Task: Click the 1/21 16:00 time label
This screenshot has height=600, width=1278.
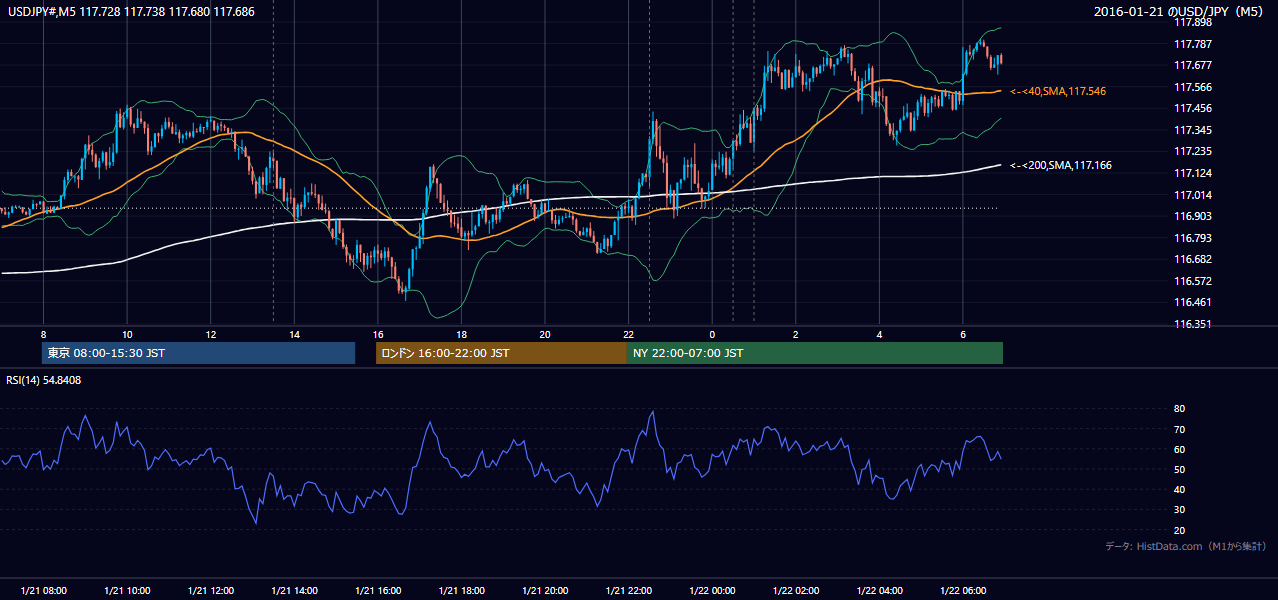Action: pyautogui.click(x=377, y=590)
